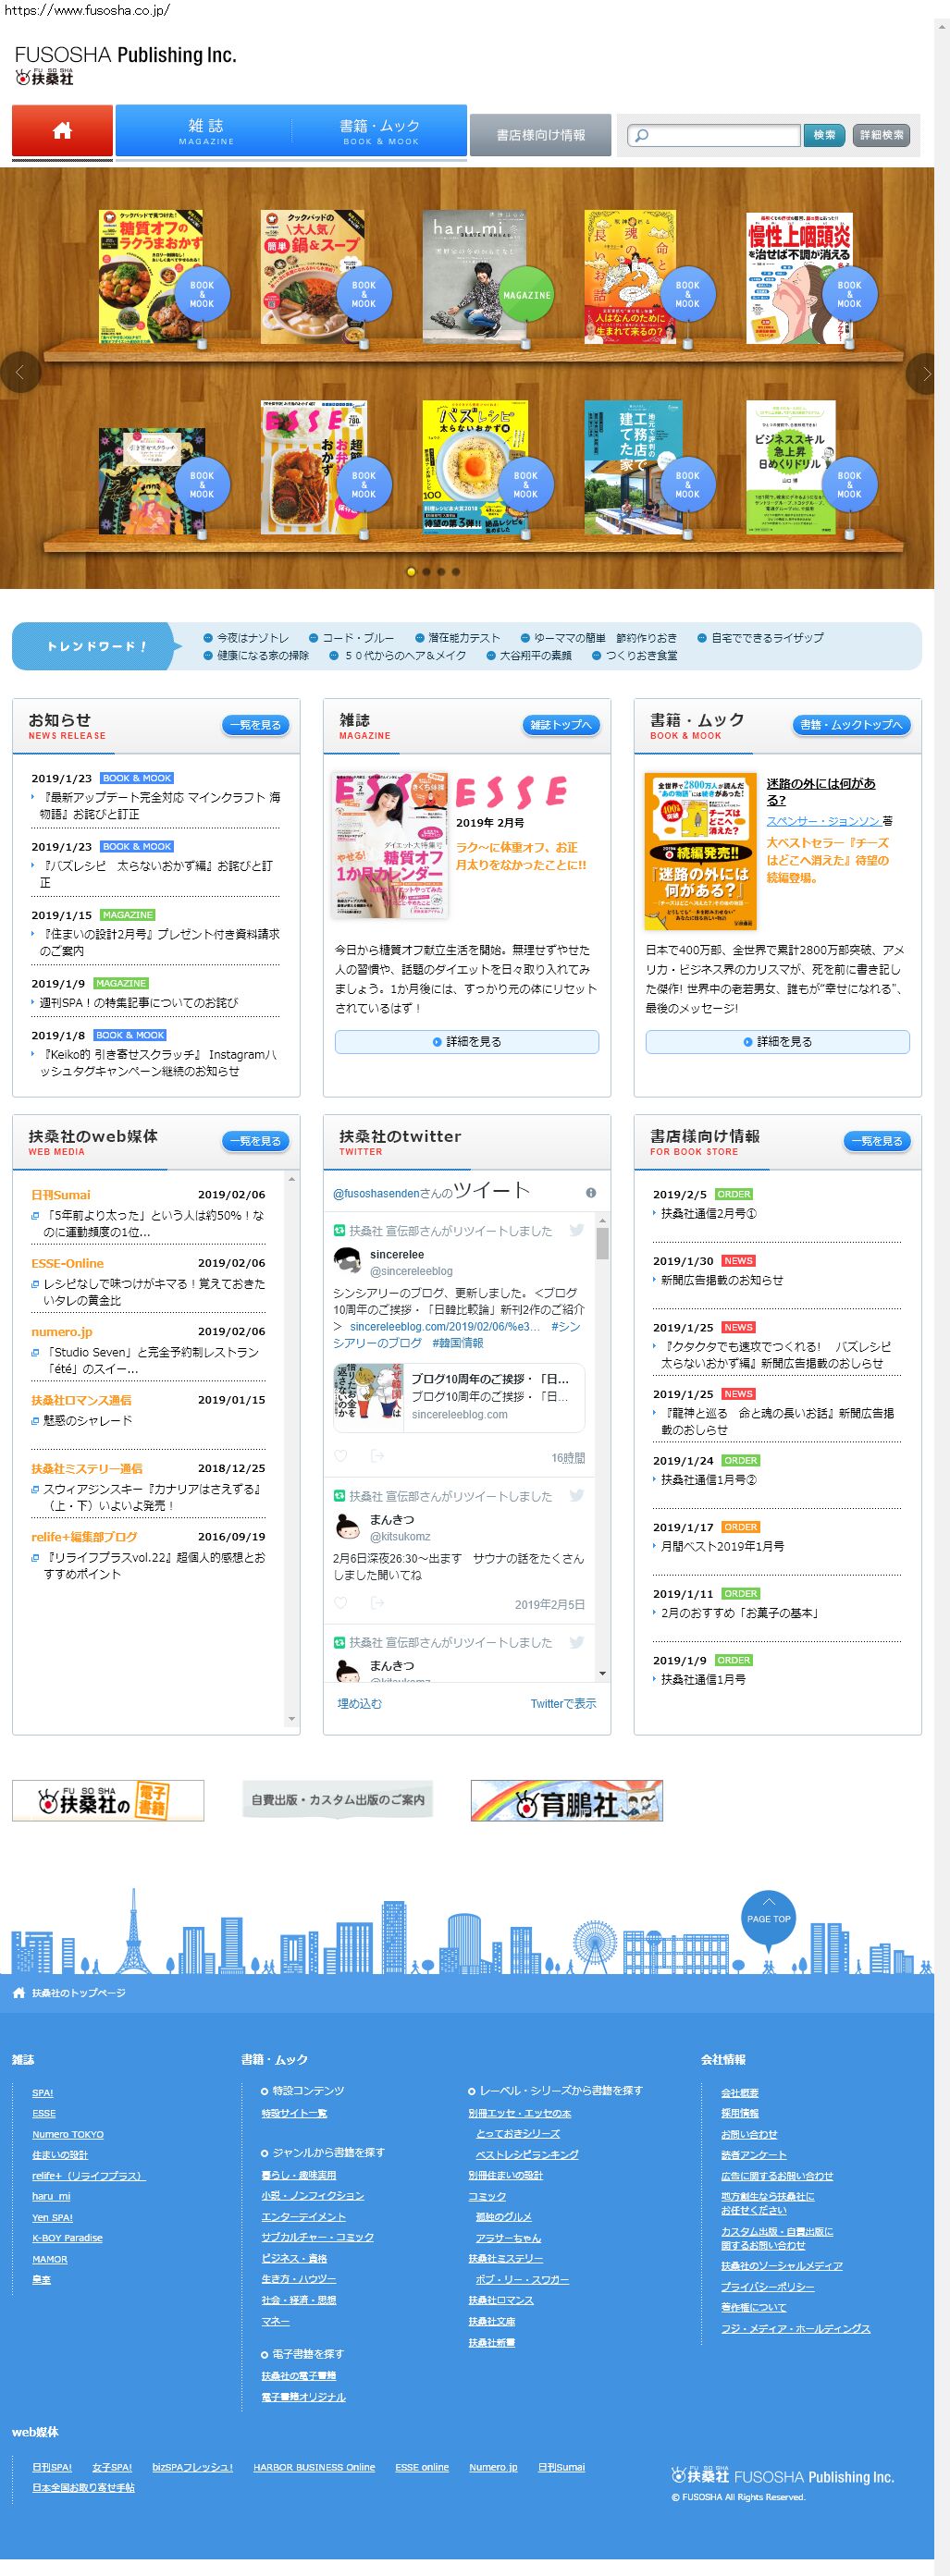Show next carousel slide arrow

[x=926, y=373]
